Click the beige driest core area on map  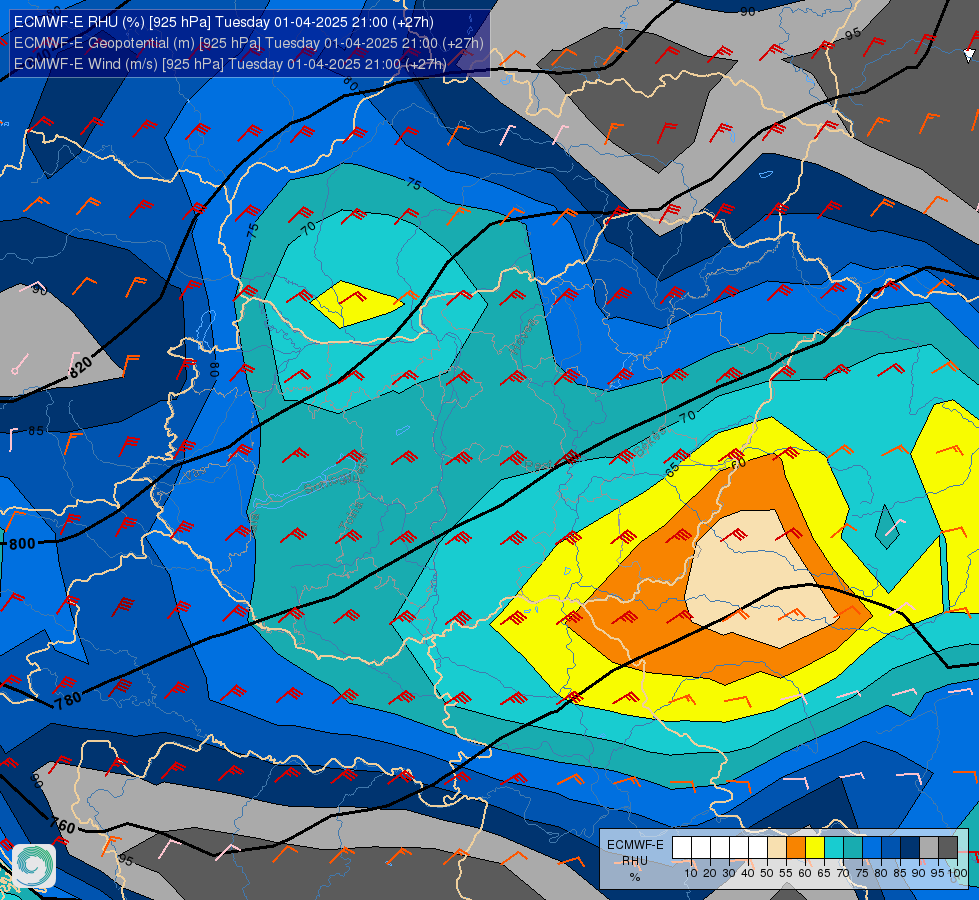(759, 578)
